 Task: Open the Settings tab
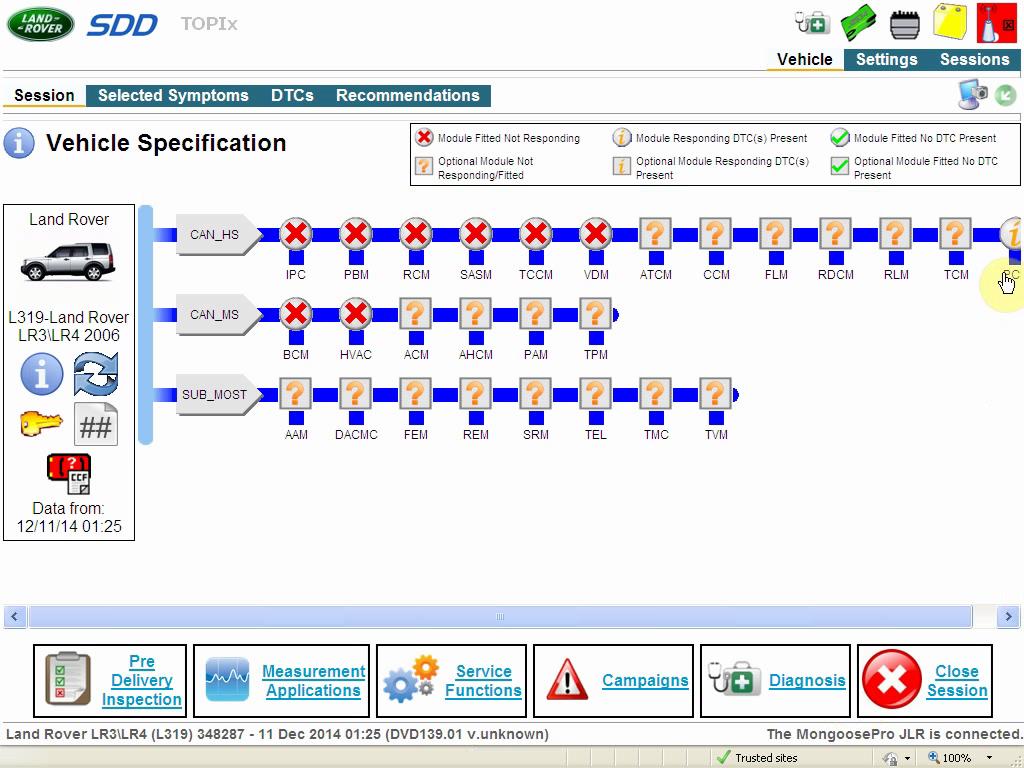(886, 60)
